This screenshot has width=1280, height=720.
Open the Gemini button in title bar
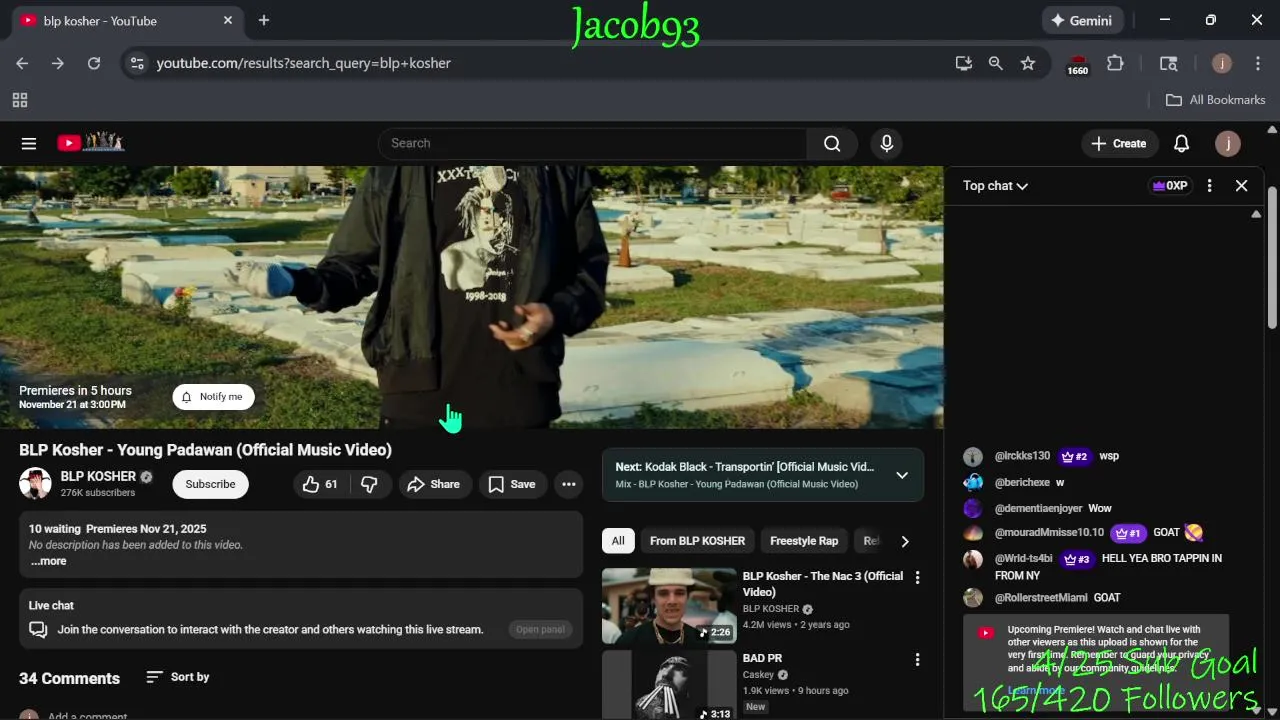click(x=1083, y=20)
